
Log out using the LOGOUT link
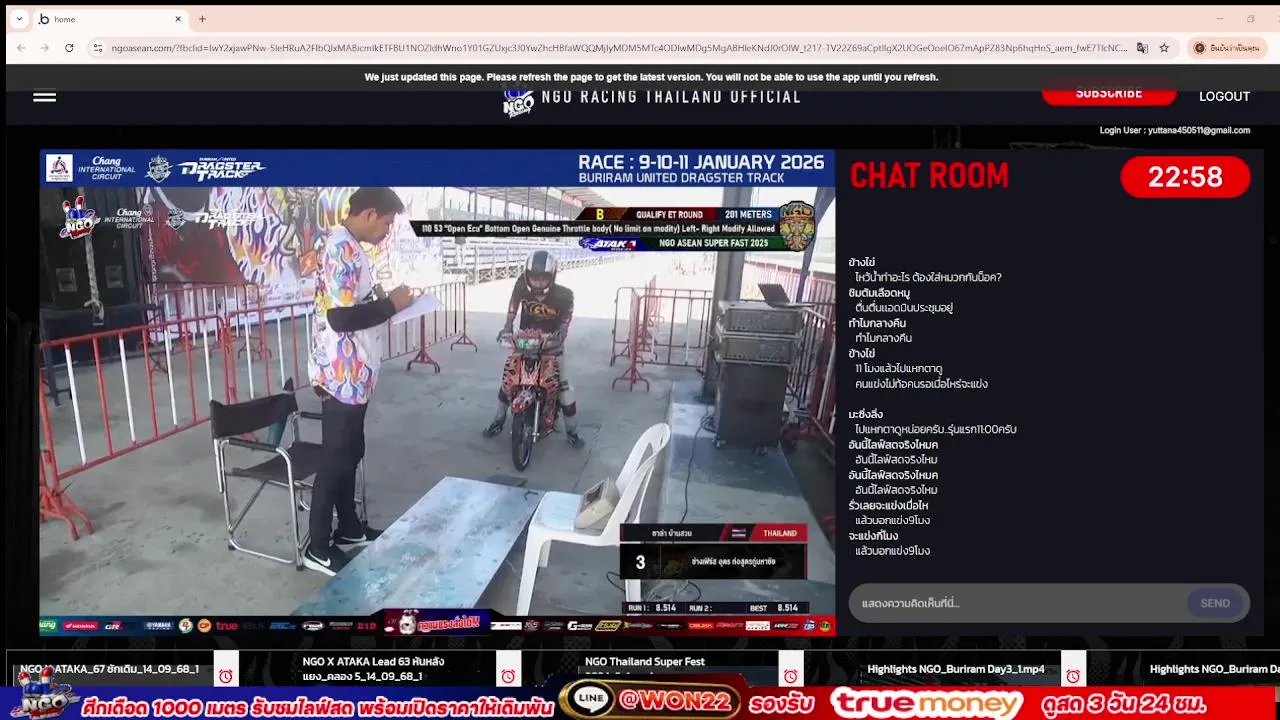(1224, 97)
